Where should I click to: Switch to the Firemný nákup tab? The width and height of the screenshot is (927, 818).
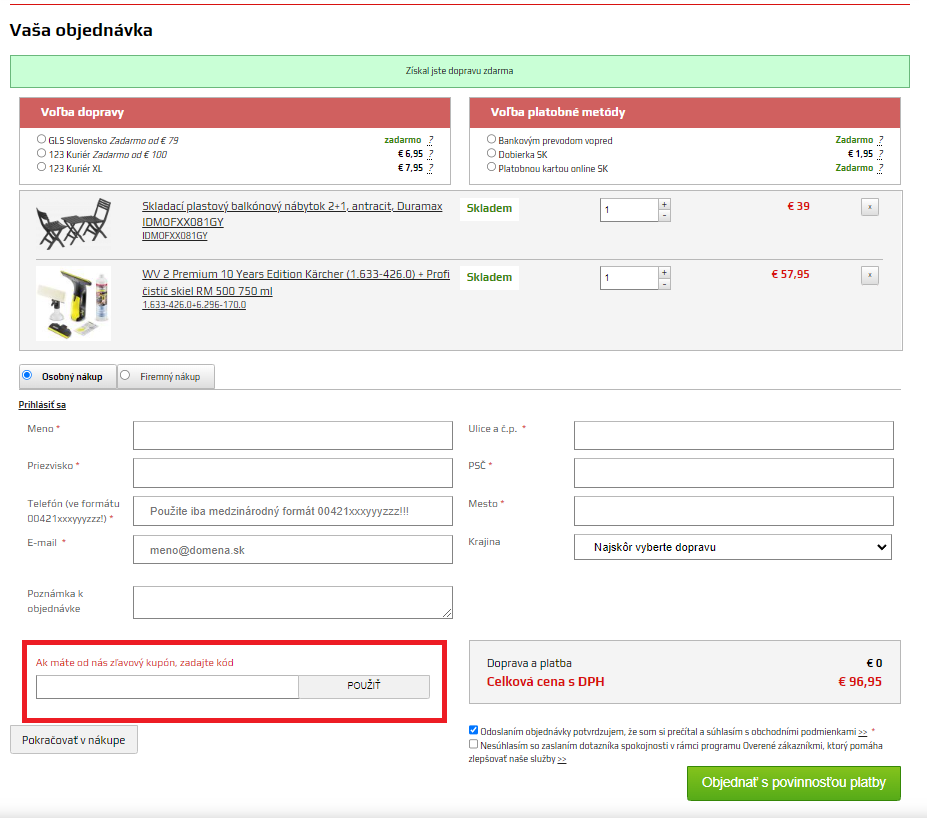(166, 376)
